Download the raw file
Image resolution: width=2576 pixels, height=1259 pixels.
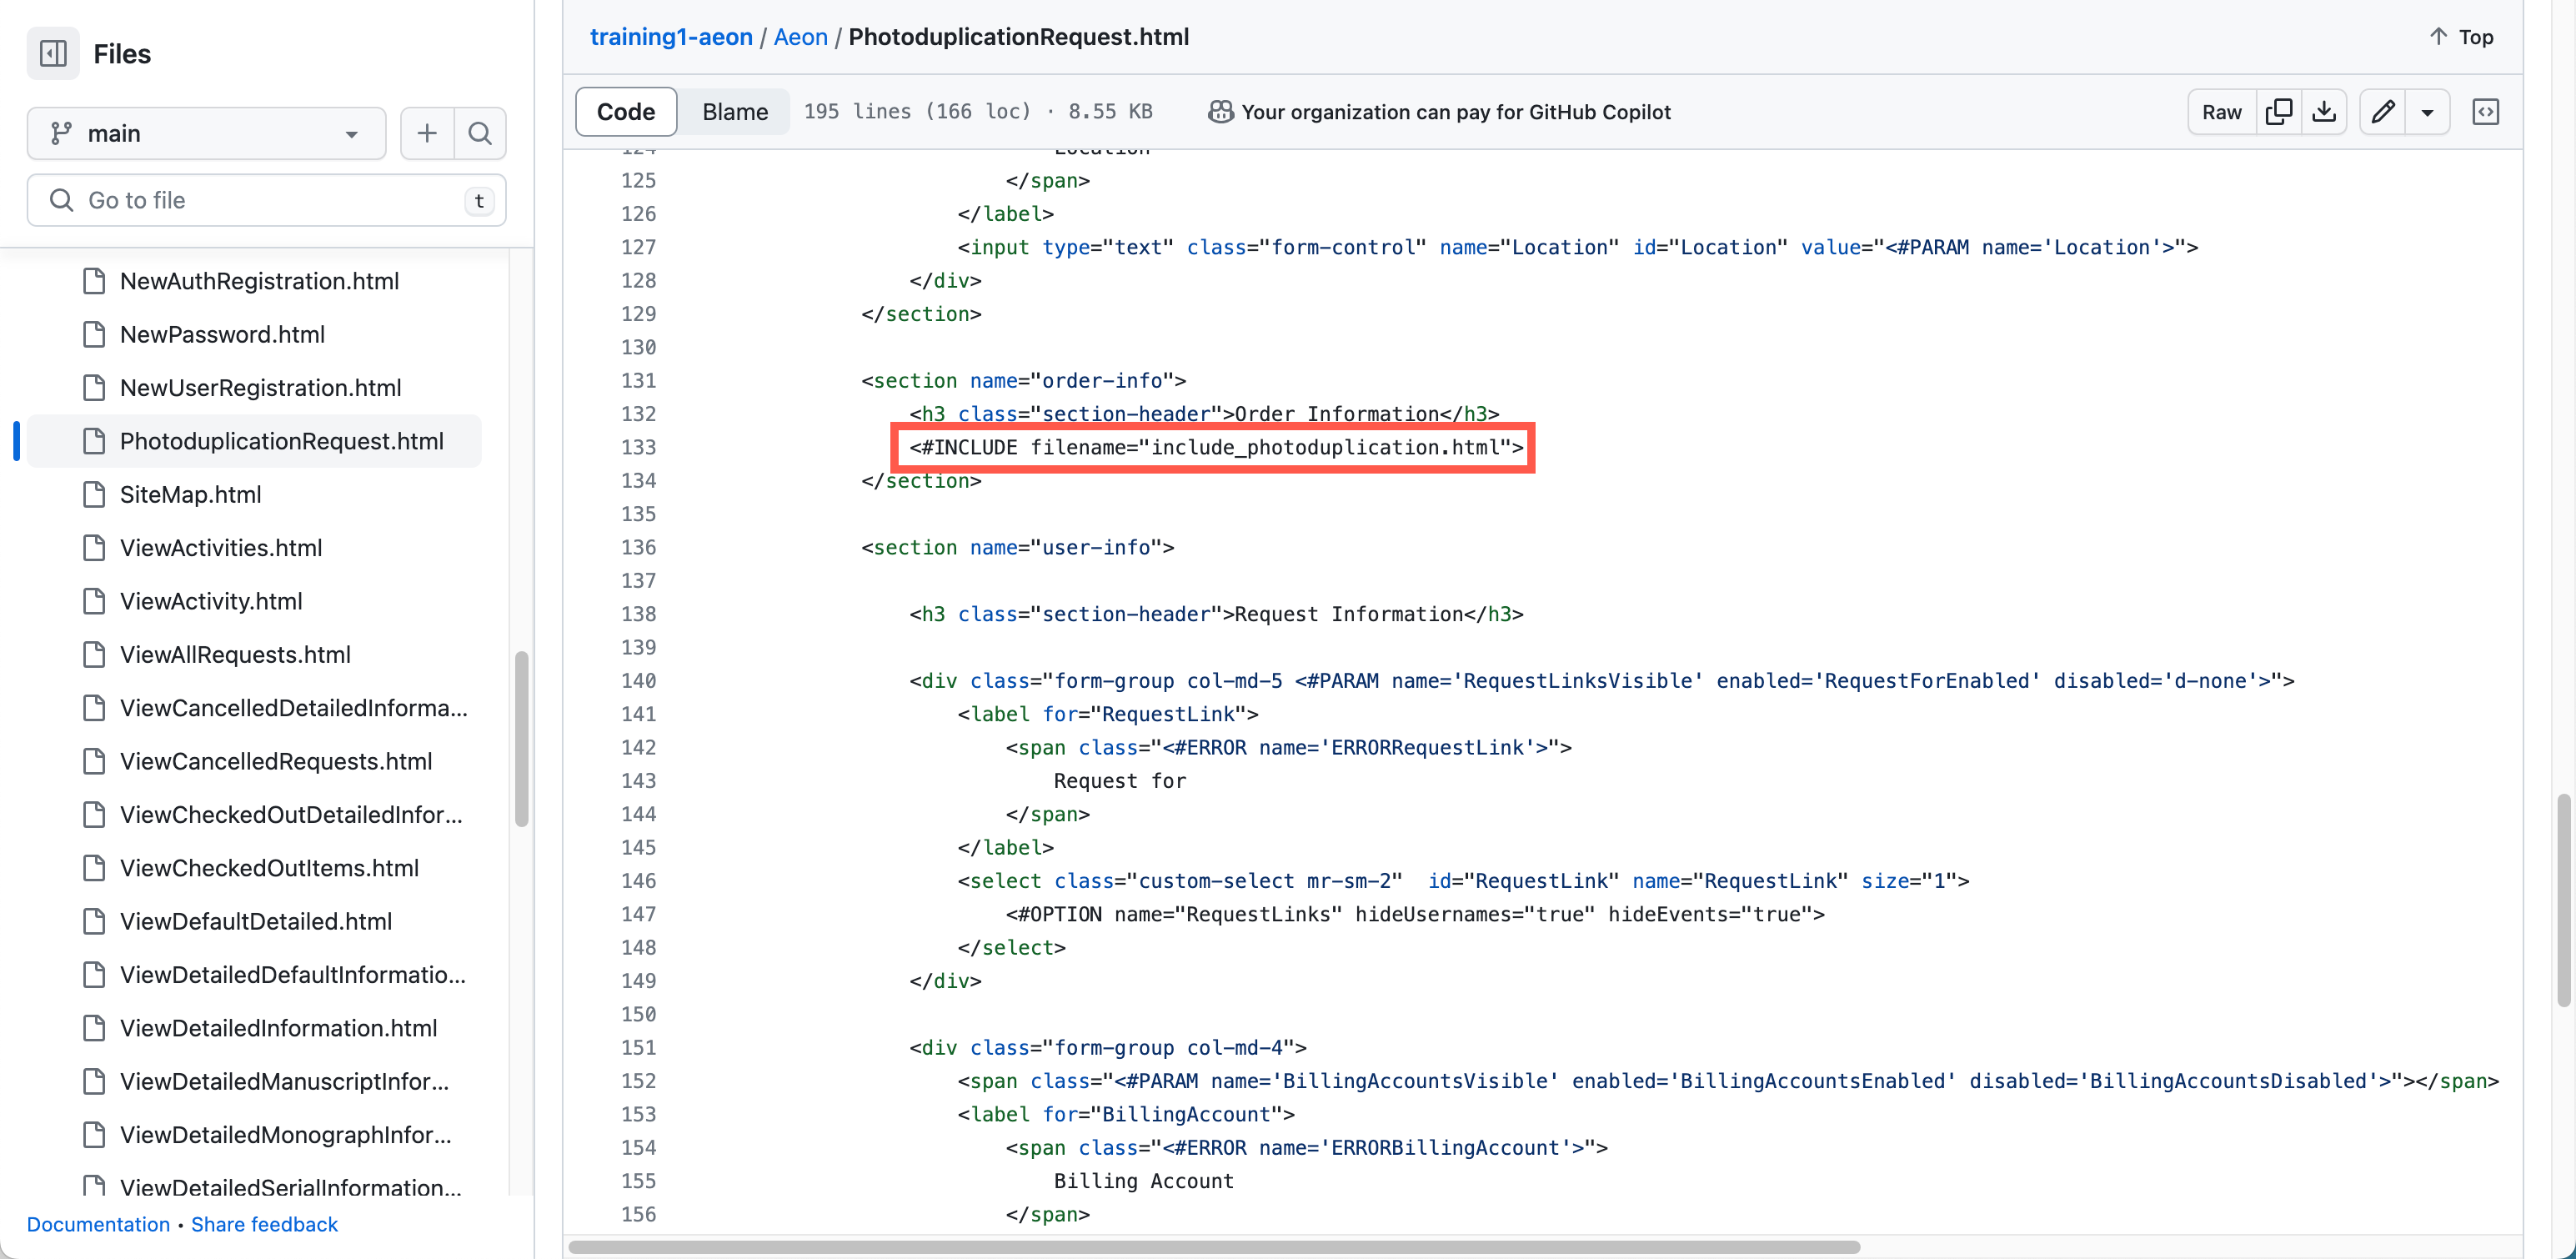click(x=2325, y=112)
